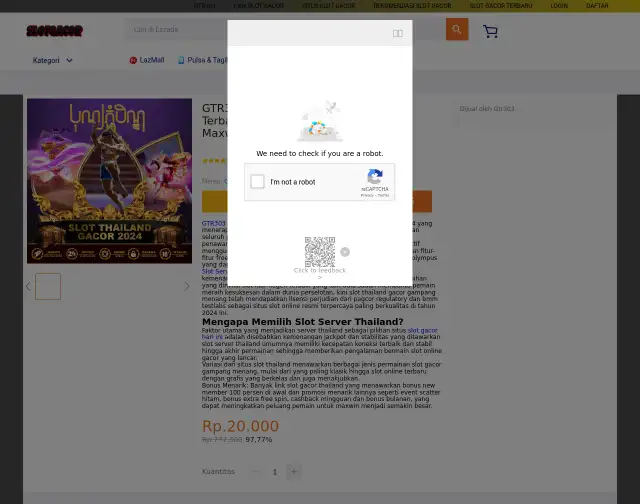Image resolution: width=640 pixels, height=504 pixels.
Task: Click the QR code in the dialog
Action: (x=320, y=251)
